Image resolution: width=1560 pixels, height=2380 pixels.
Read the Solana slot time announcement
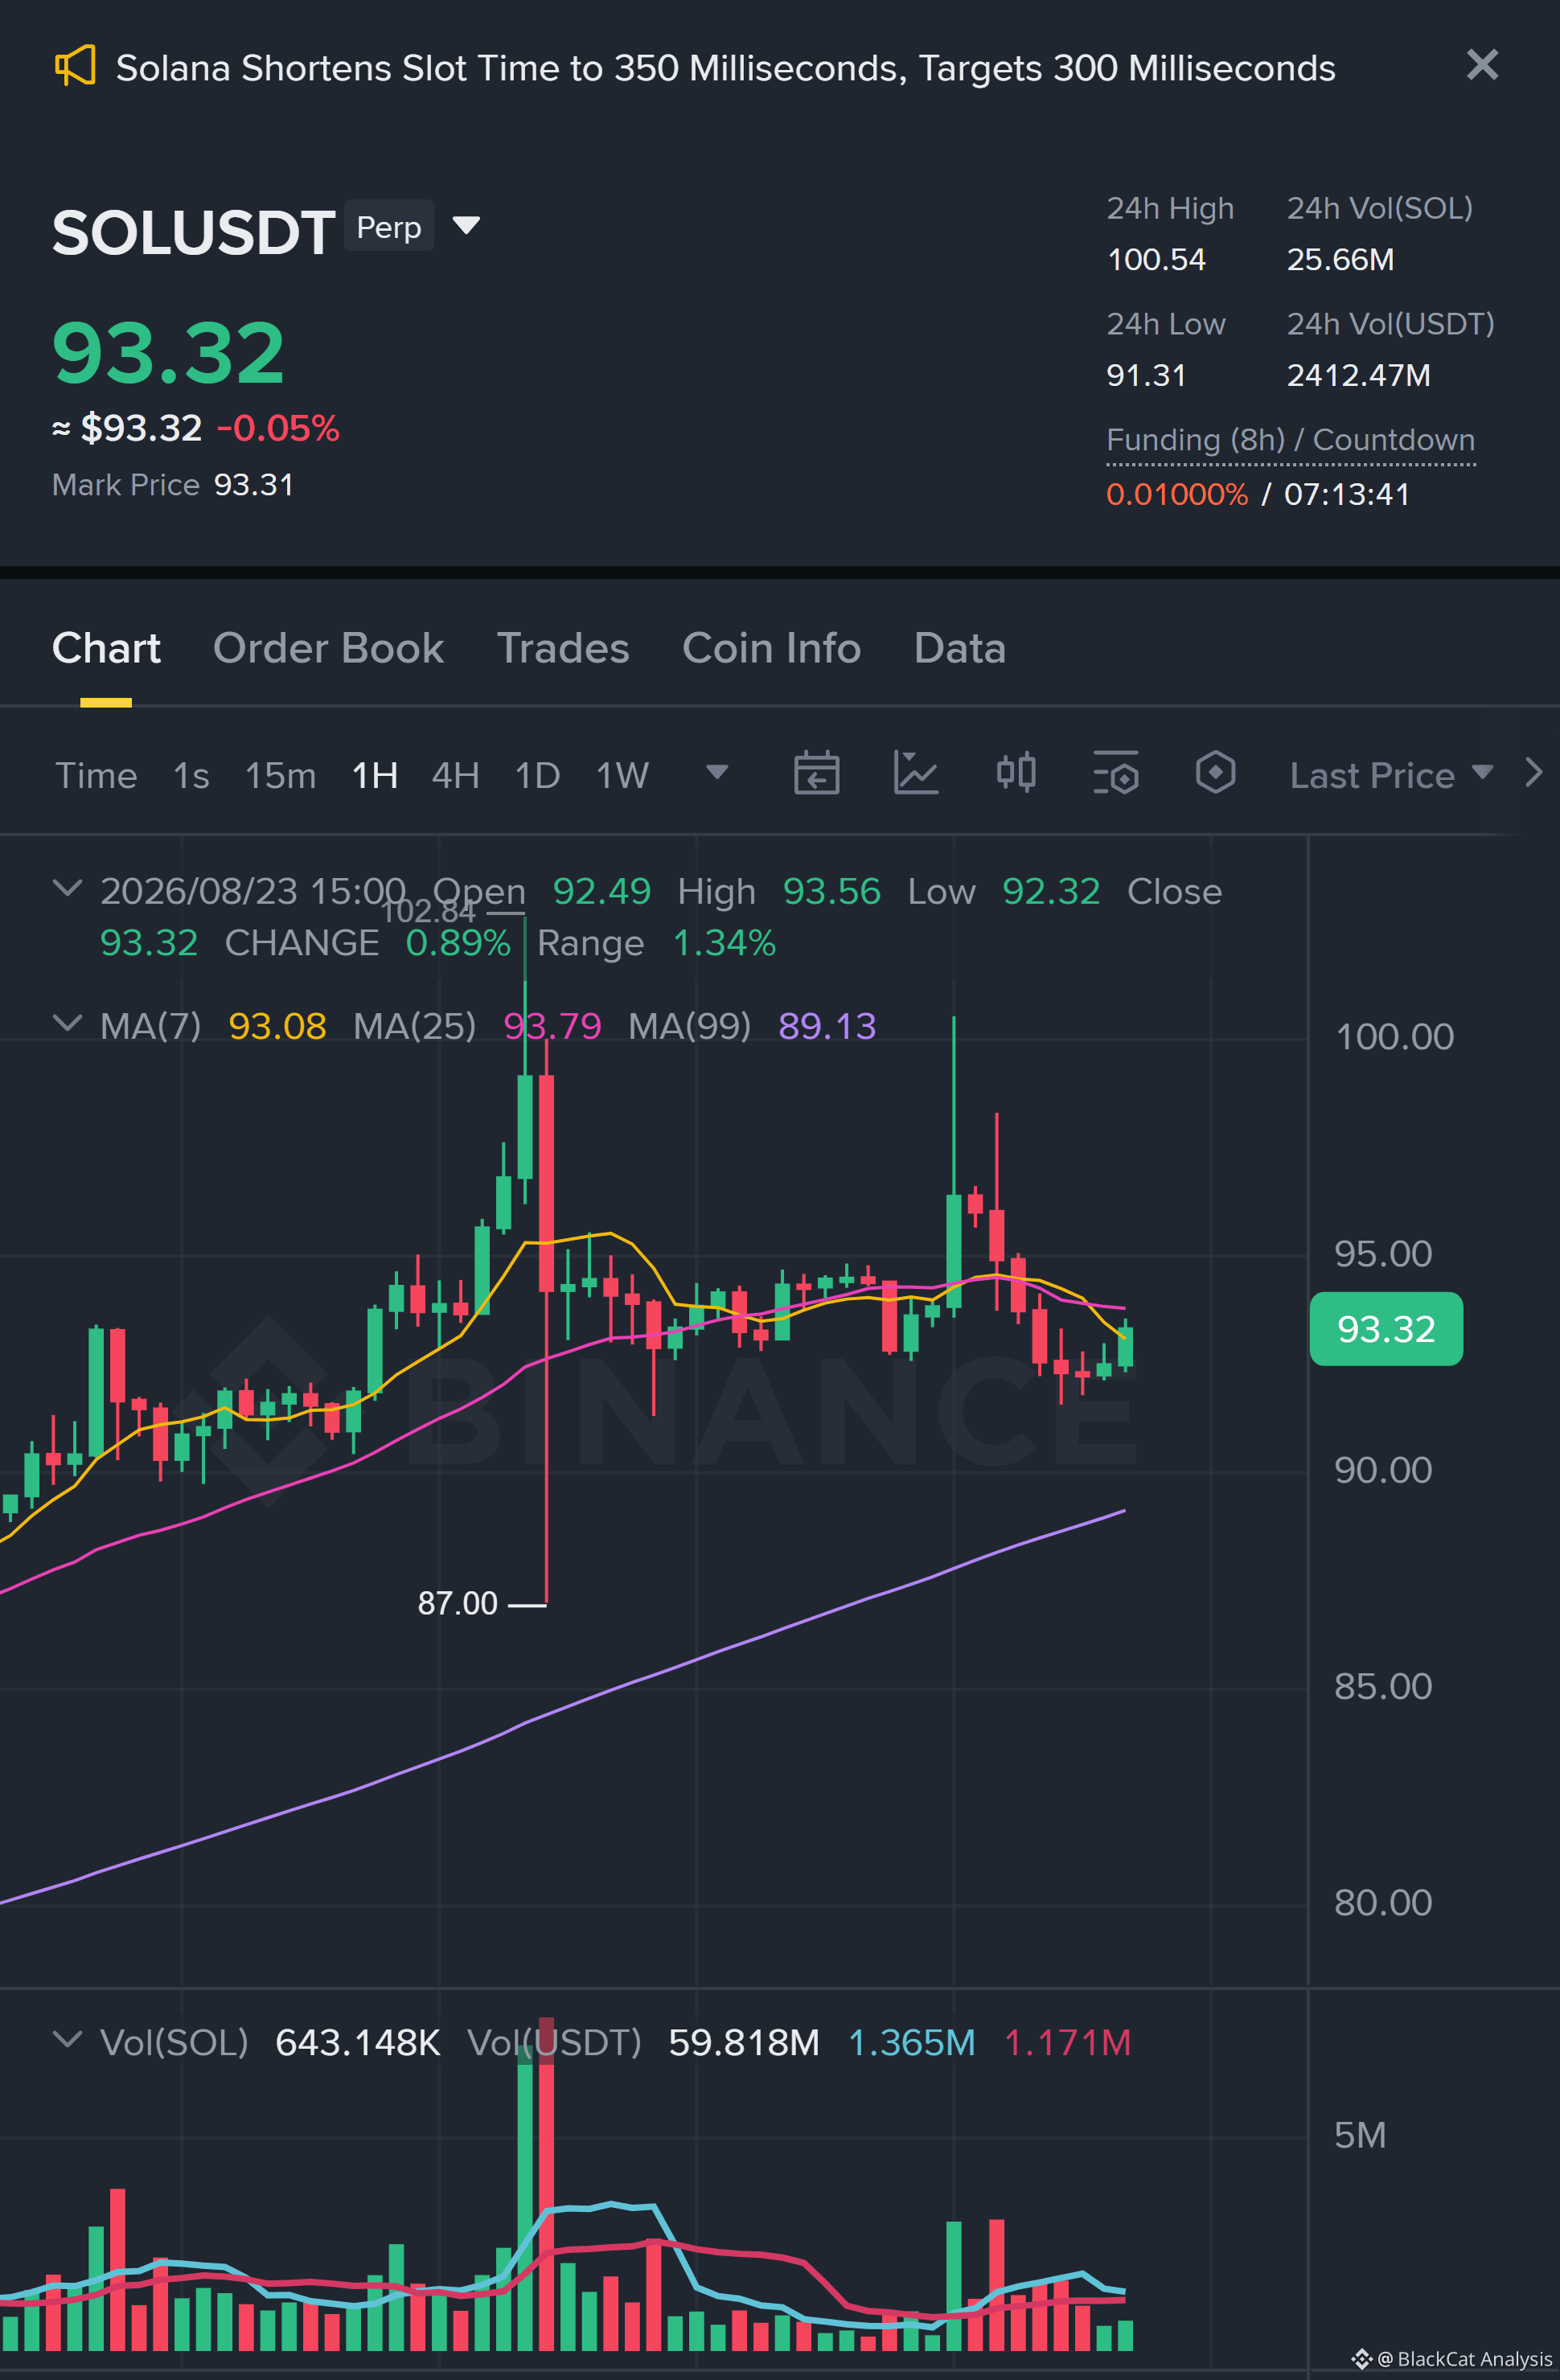[x=725, y=68]
